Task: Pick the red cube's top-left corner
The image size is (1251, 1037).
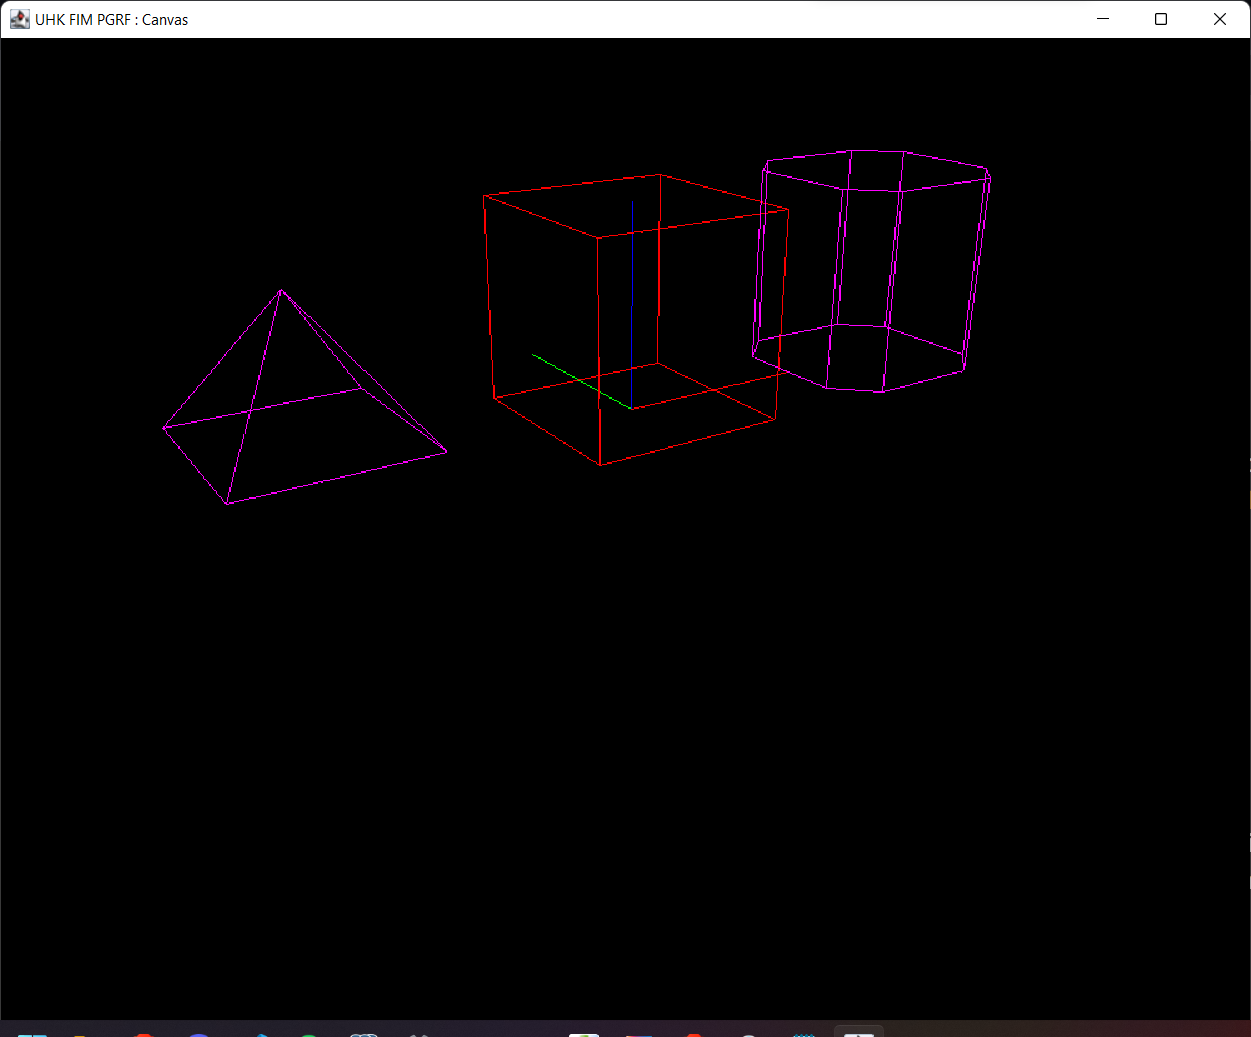Action: (485, 196)
